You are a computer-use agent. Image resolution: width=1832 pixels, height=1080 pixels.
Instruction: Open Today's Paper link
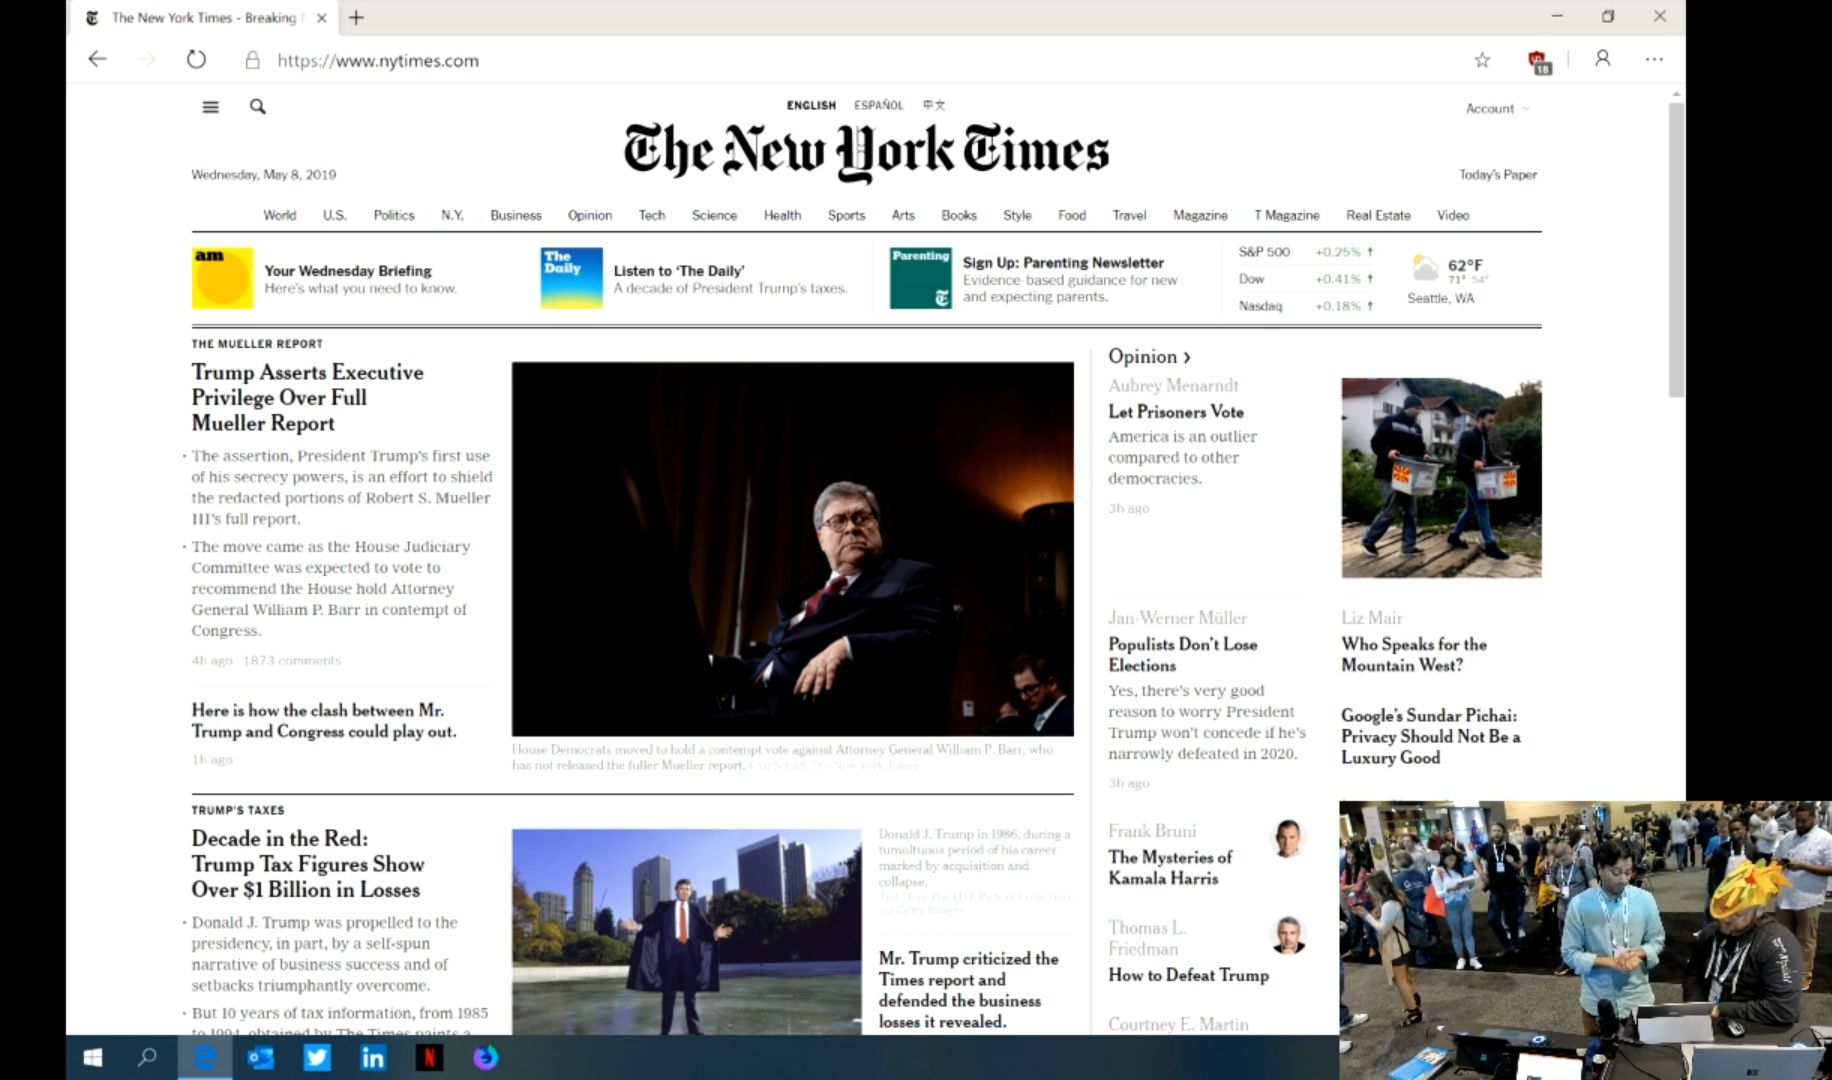click(x=1497, y=174)
